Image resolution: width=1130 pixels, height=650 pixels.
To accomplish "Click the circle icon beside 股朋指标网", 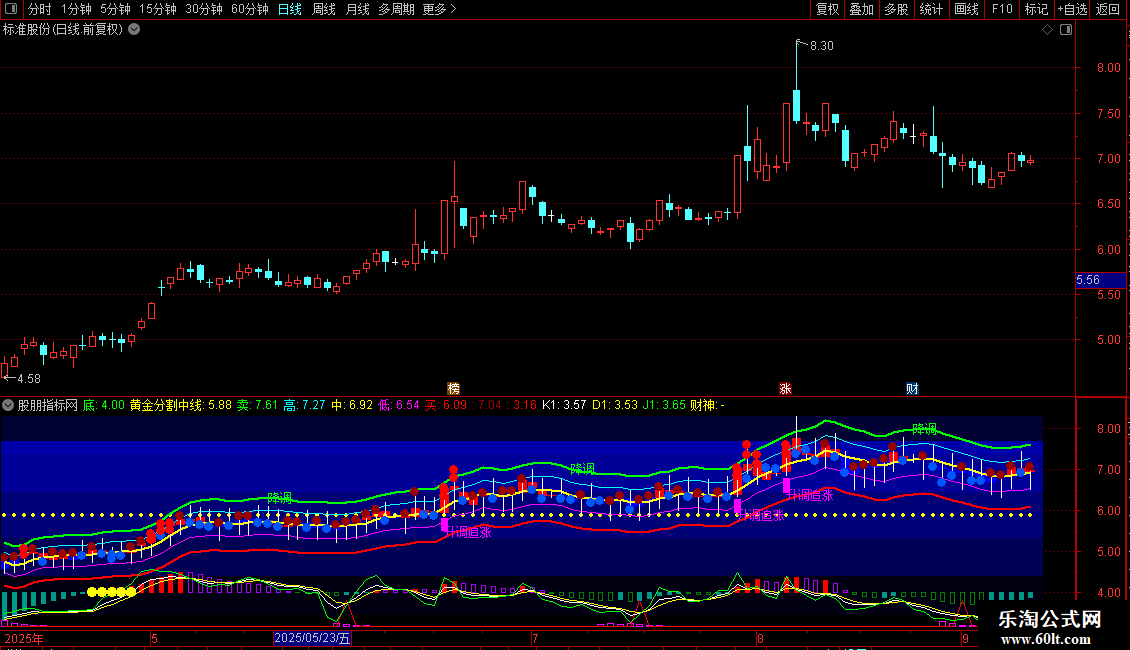I will [8, 405].
